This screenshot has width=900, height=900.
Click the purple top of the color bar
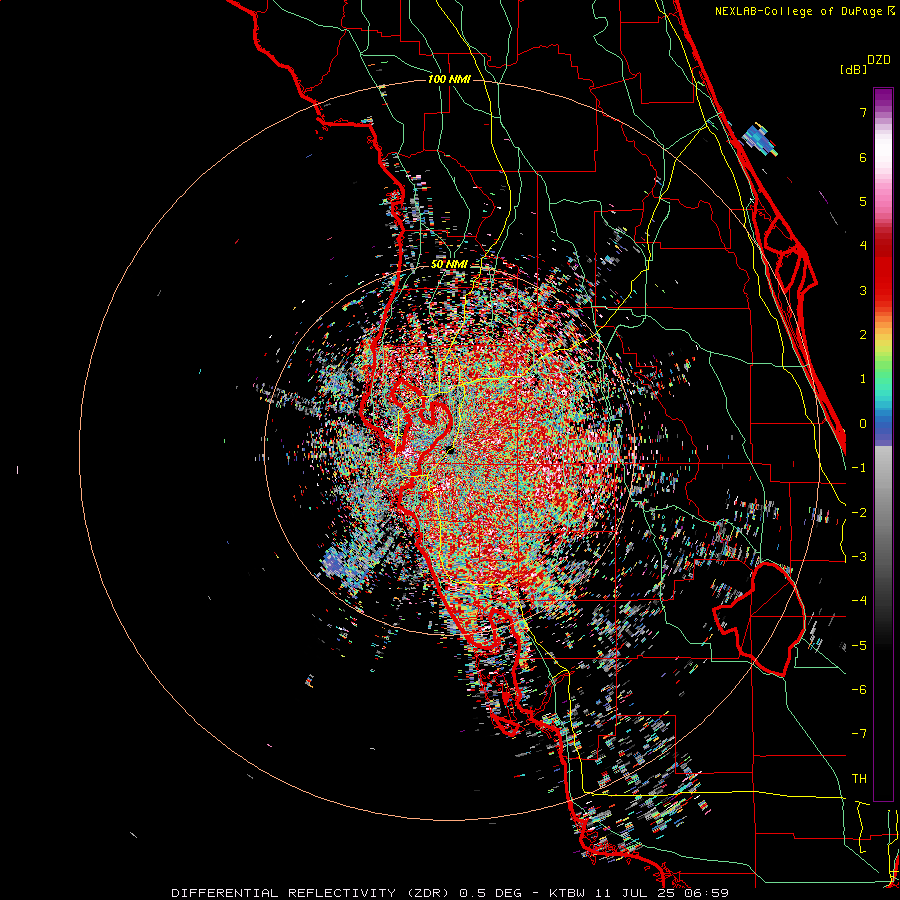click(883, 98)
